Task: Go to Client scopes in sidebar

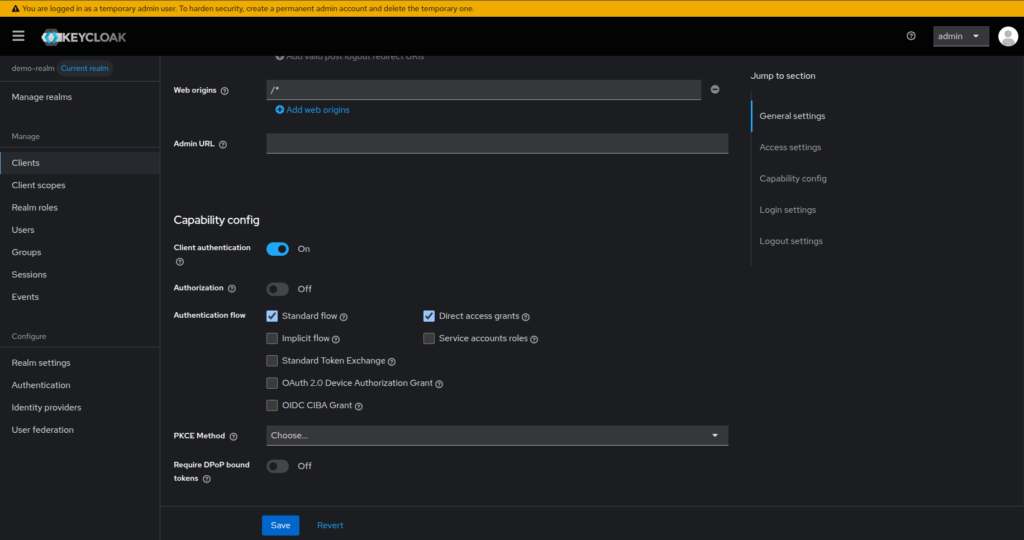Action: coord(39,185)
